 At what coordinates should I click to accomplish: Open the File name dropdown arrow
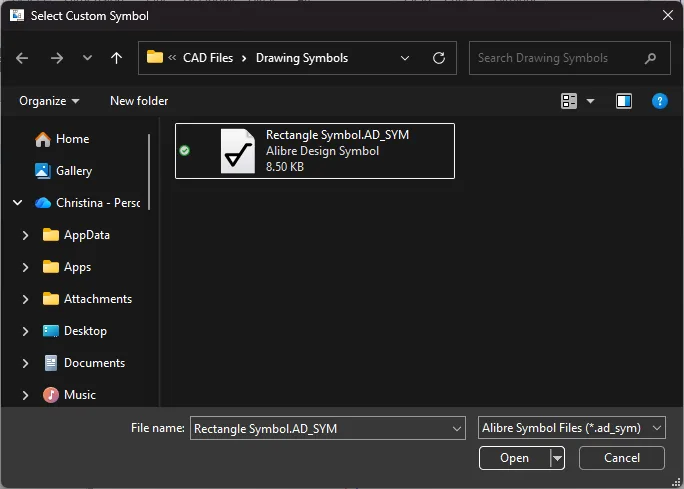coord(457,428)
